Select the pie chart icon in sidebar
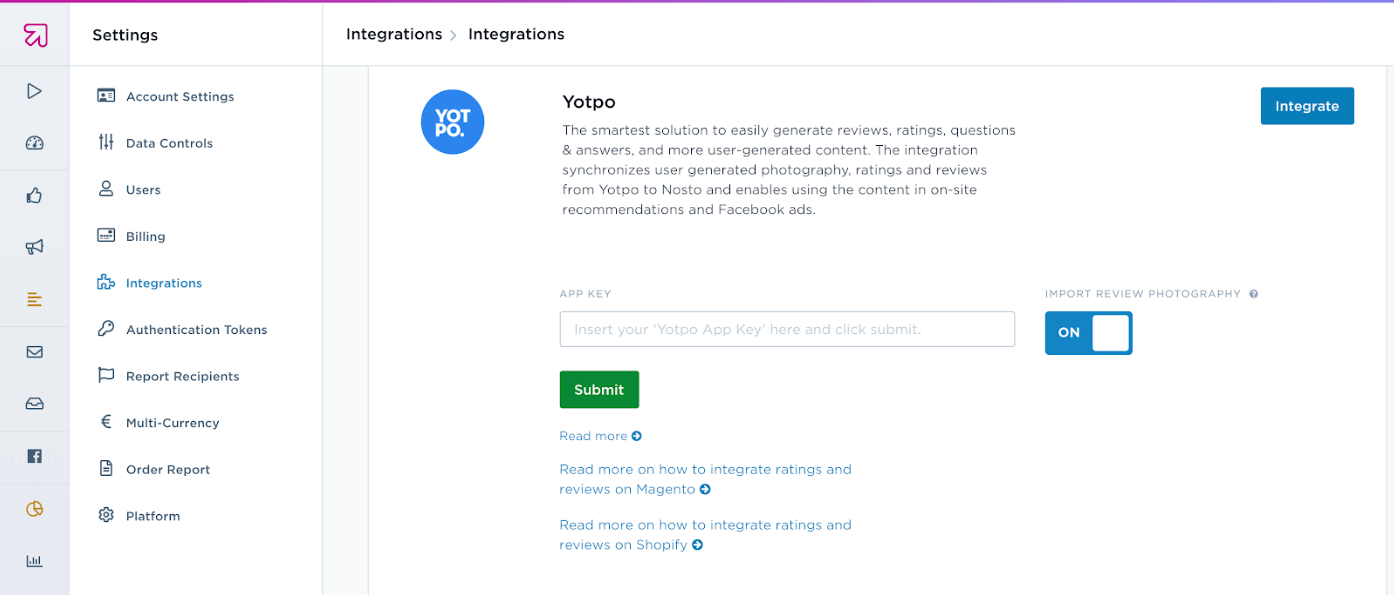This screenshot has width=1394, height=595. (34, 509)
